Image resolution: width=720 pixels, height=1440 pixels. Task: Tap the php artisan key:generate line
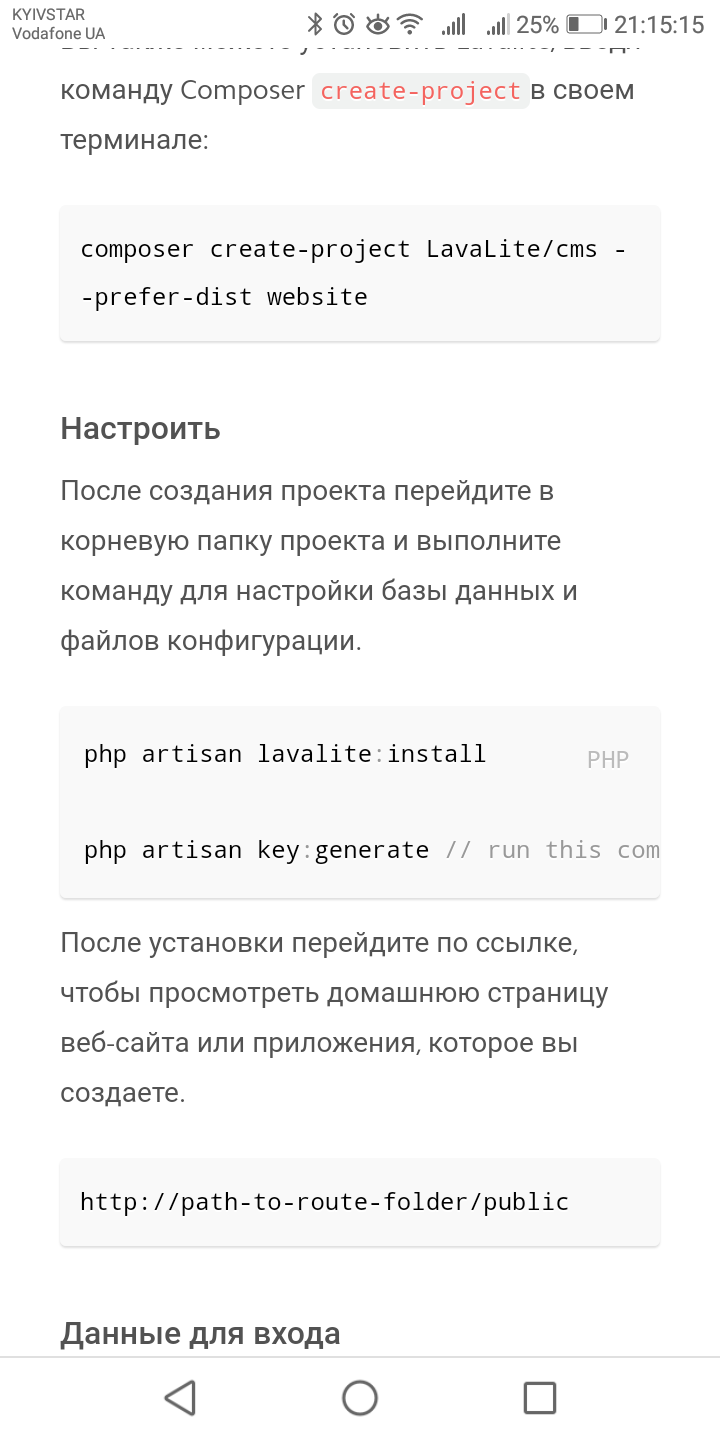point(256,850)
